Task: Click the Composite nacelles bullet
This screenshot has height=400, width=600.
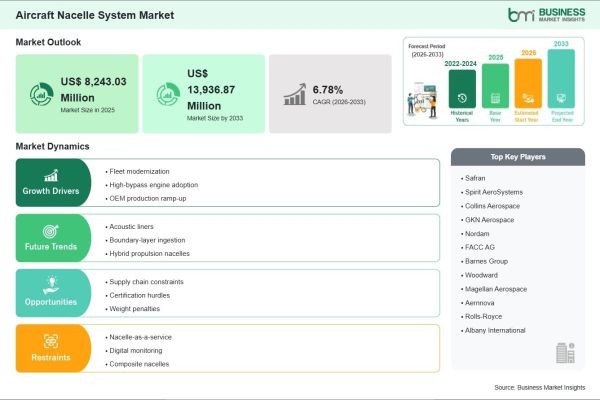Action: click(x=137, y=364)
